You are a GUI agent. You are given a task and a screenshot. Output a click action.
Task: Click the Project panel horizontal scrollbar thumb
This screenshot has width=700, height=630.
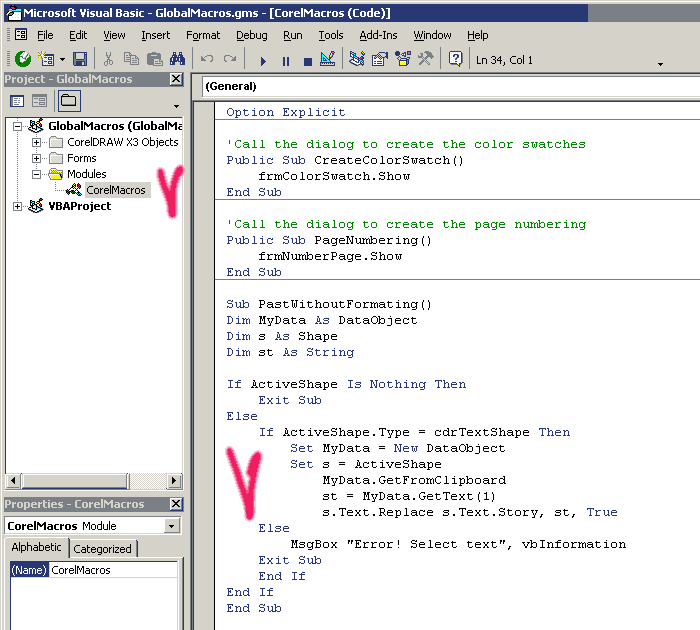tap(75, 481)
